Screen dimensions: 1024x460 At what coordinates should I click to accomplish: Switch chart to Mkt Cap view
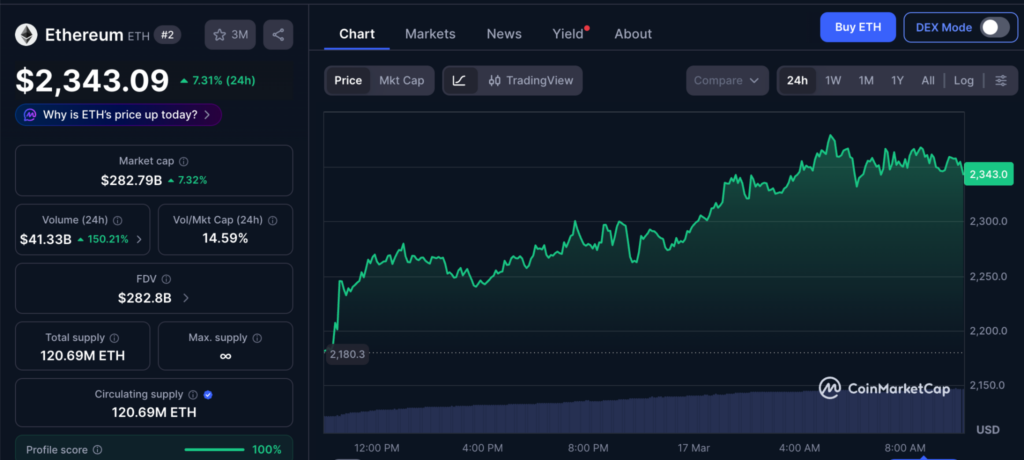coord(401,81)
